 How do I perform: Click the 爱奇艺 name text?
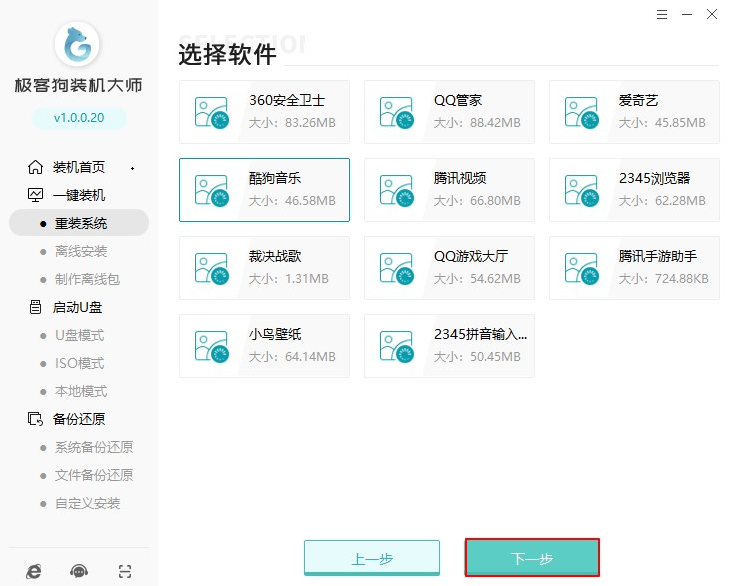click(639, 100)
